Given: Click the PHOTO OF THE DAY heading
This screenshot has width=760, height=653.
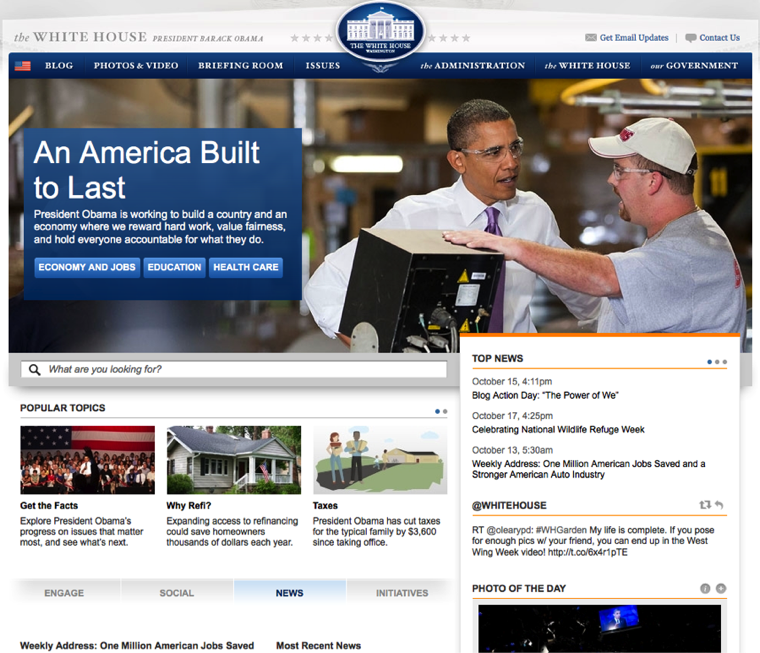Looking at the screenshot, I should click(x=519, y=589).
